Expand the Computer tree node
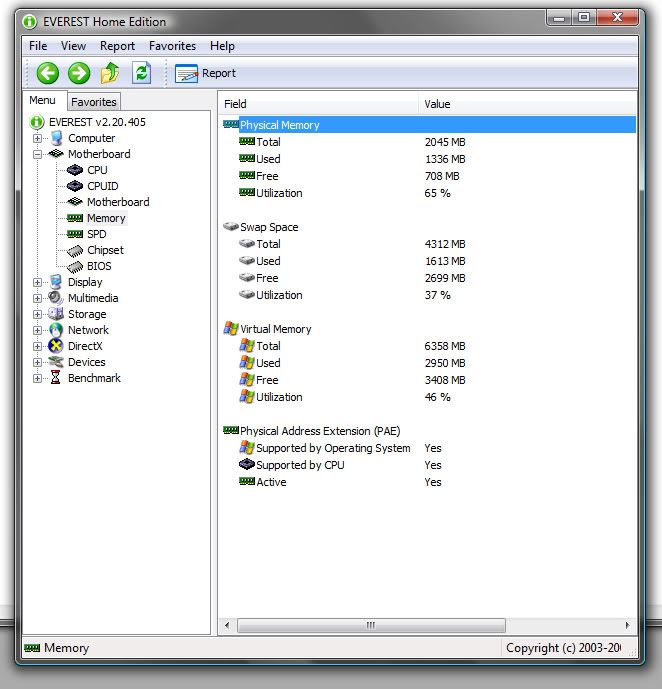 [37, 138]
